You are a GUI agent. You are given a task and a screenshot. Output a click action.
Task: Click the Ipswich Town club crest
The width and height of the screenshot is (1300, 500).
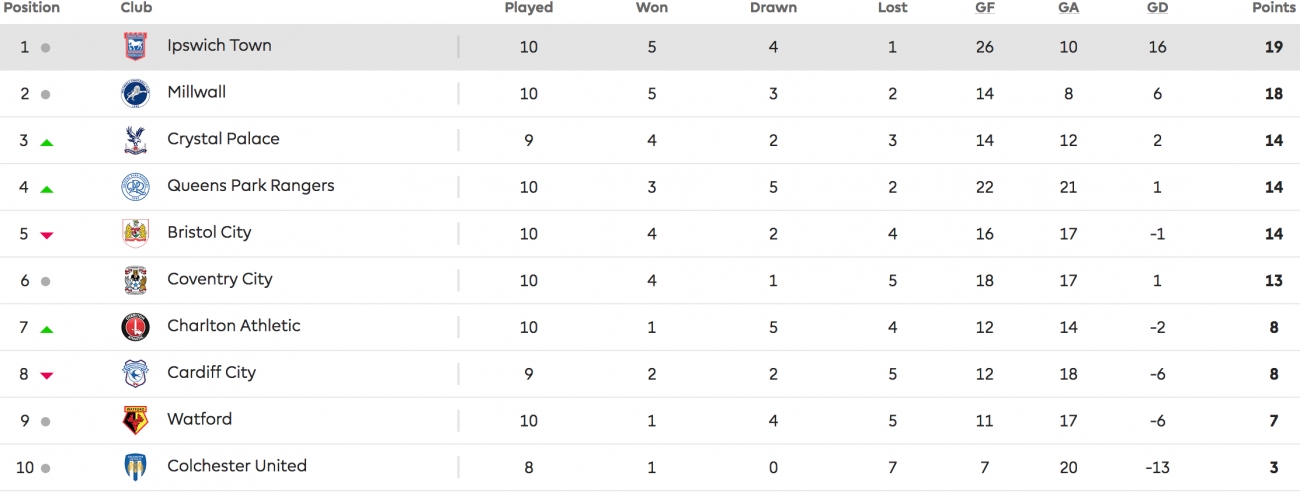[135, 47]
